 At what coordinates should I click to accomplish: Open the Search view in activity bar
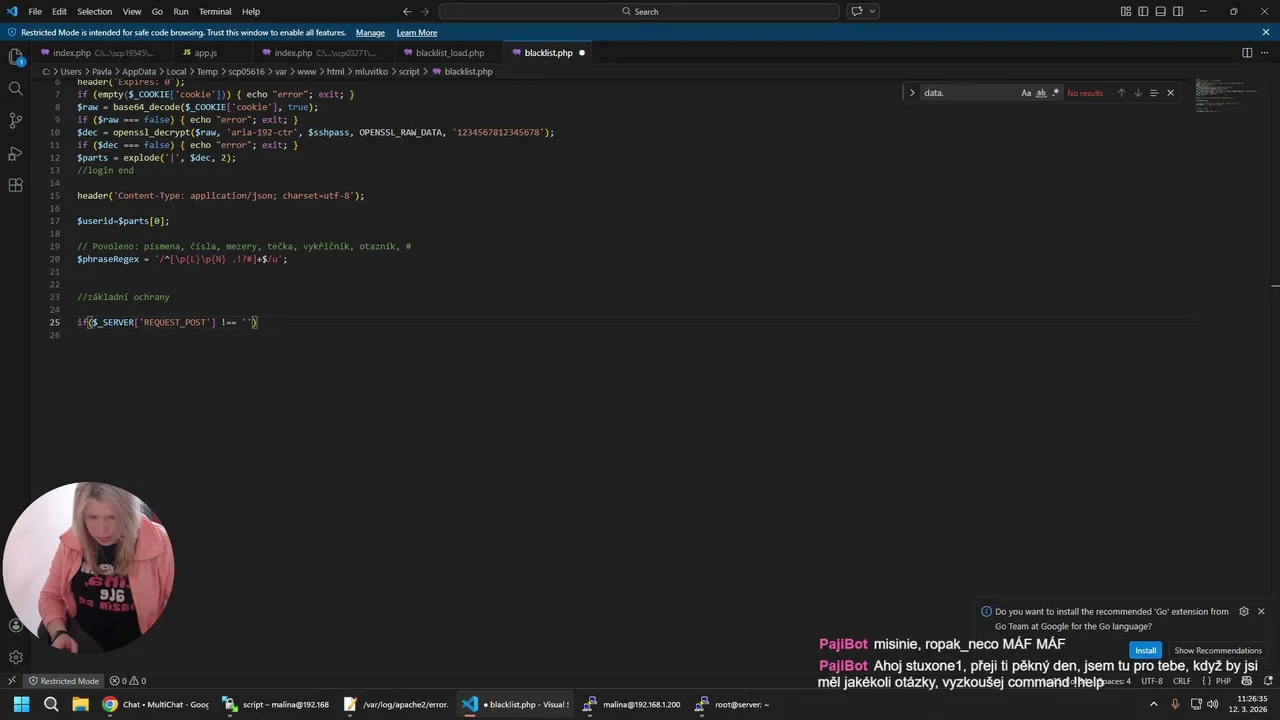(x=15, y=89)
